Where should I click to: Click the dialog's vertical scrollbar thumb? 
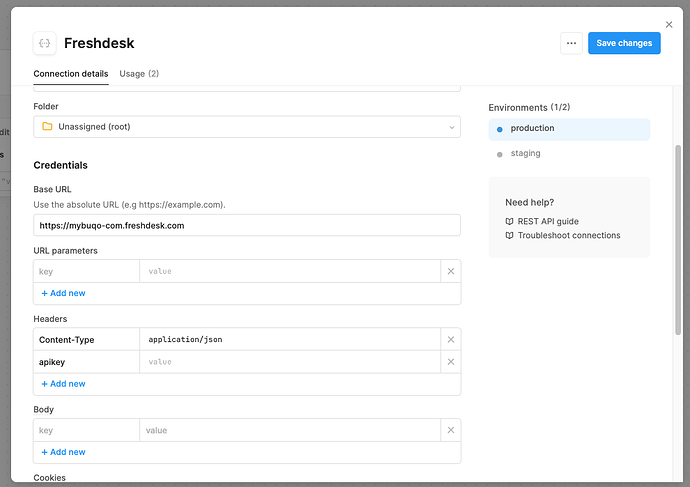tap(678, 240)
